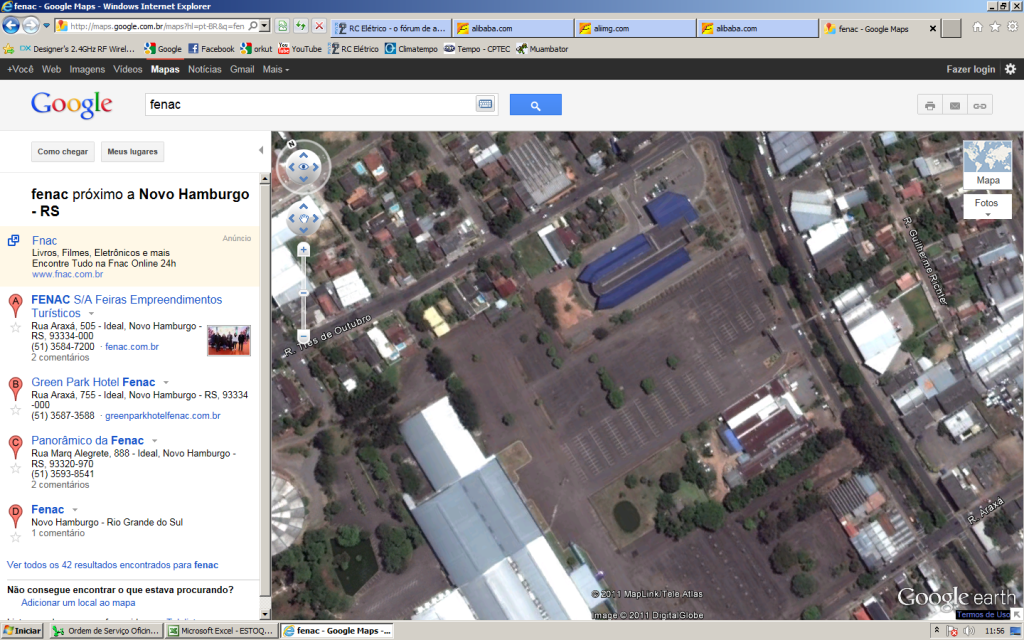
Task: Click the Como chegar button
Action: click(x=63, y=152)
